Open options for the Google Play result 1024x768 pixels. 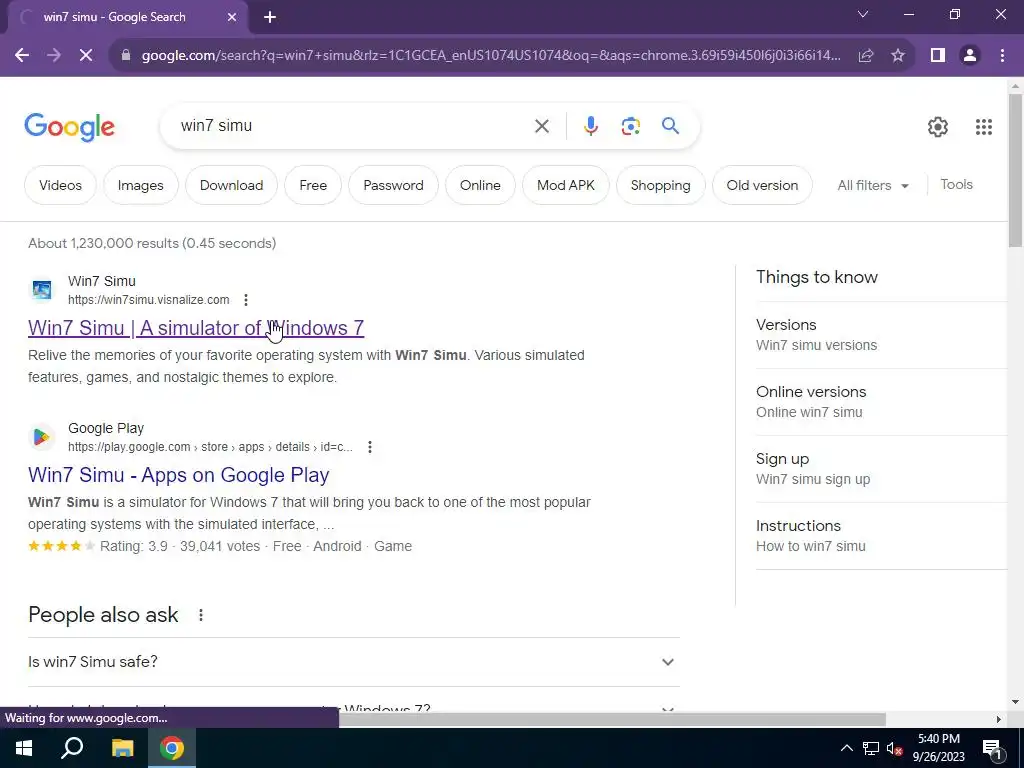point(370,447)
